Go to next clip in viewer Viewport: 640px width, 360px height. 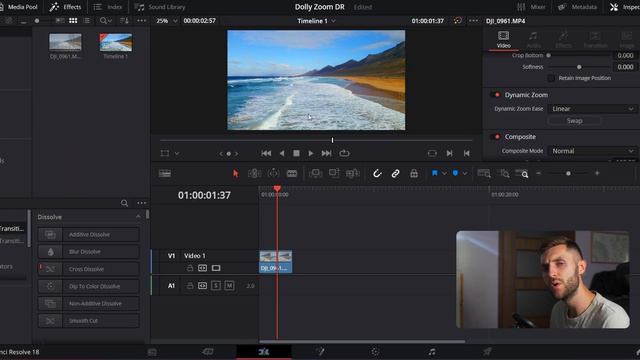[x=449, y=153]
